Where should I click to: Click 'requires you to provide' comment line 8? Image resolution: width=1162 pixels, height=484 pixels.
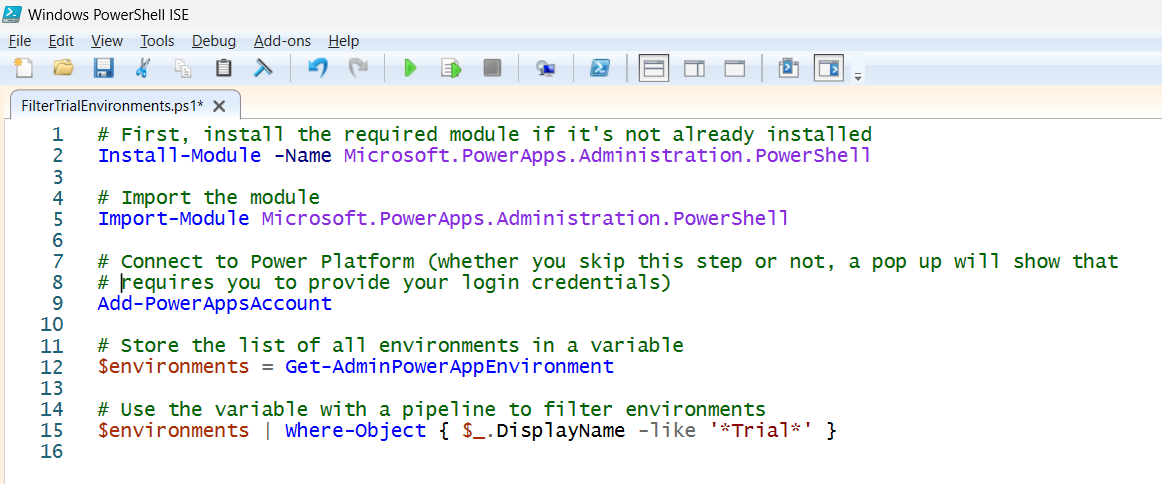385,282
